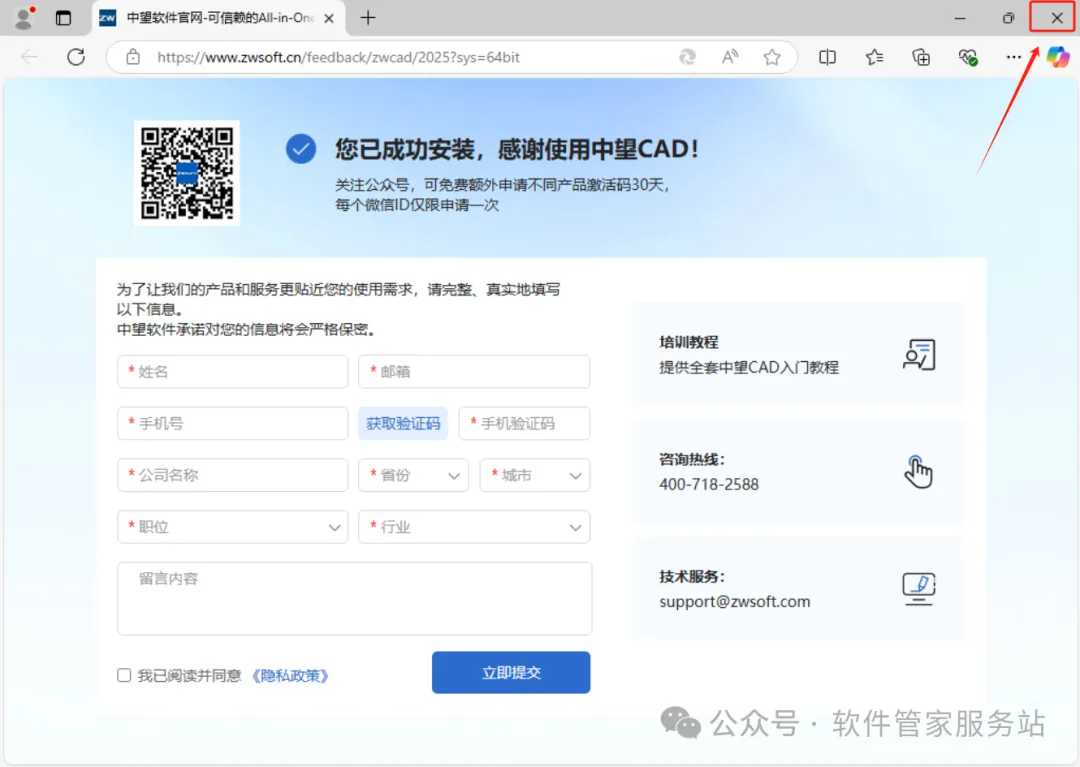This screenshot has width=1080, height=767.
Task: Open the tab actions menu icon
Action: (63, 18)
